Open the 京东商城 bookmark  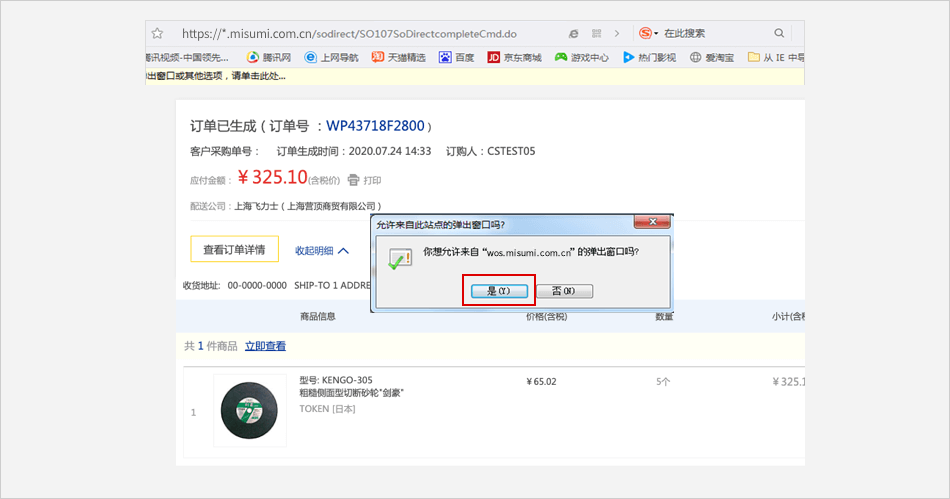coord(513,57)
